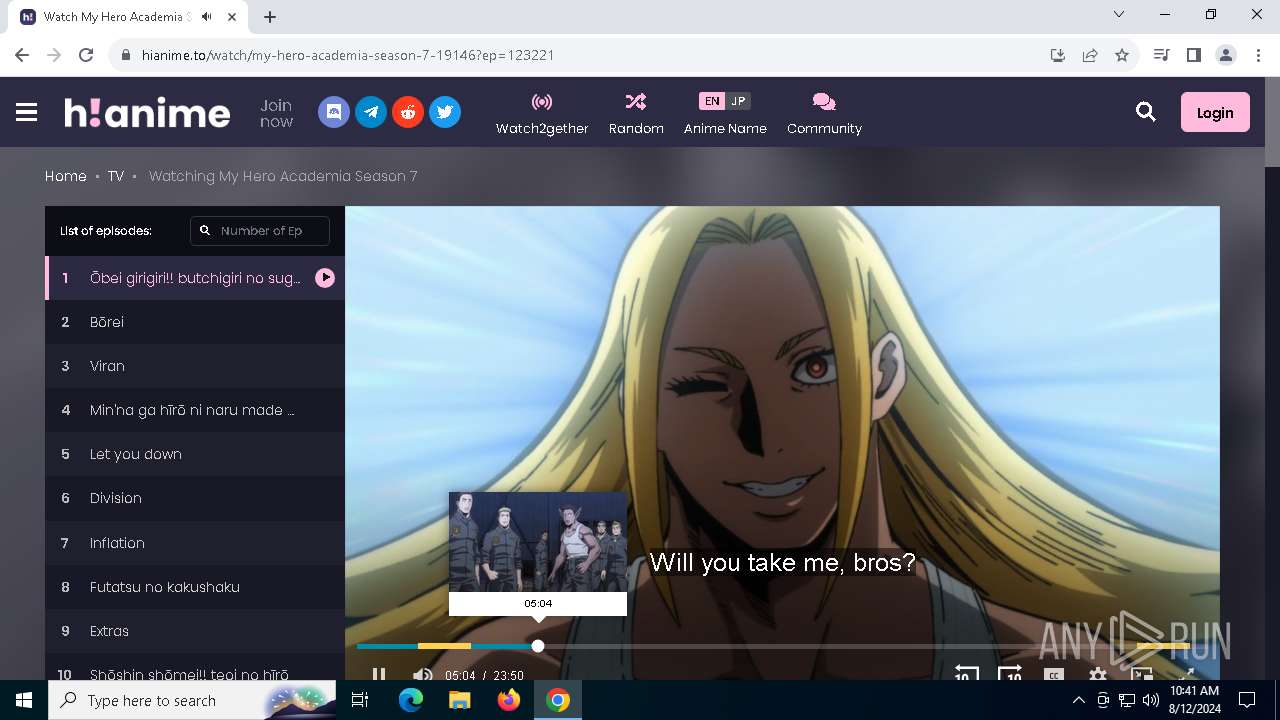
Task: Go to a Random anime
Action: [x=636, y=113]
